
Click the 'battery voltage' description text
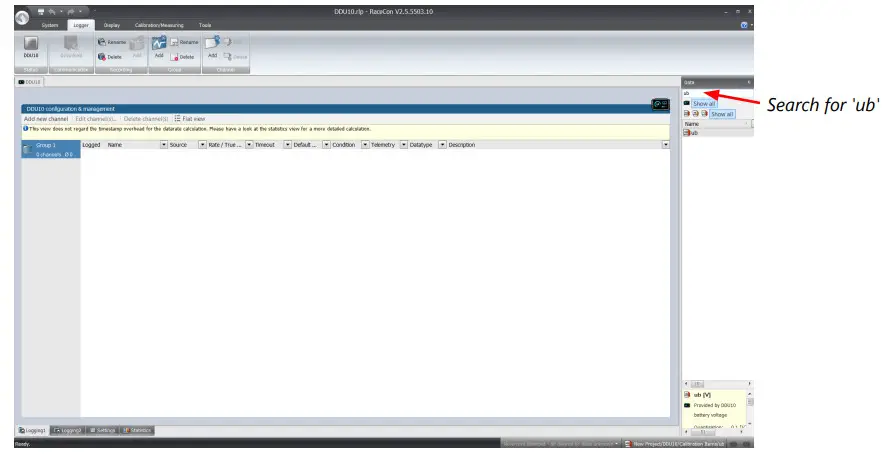click(710, 415)
